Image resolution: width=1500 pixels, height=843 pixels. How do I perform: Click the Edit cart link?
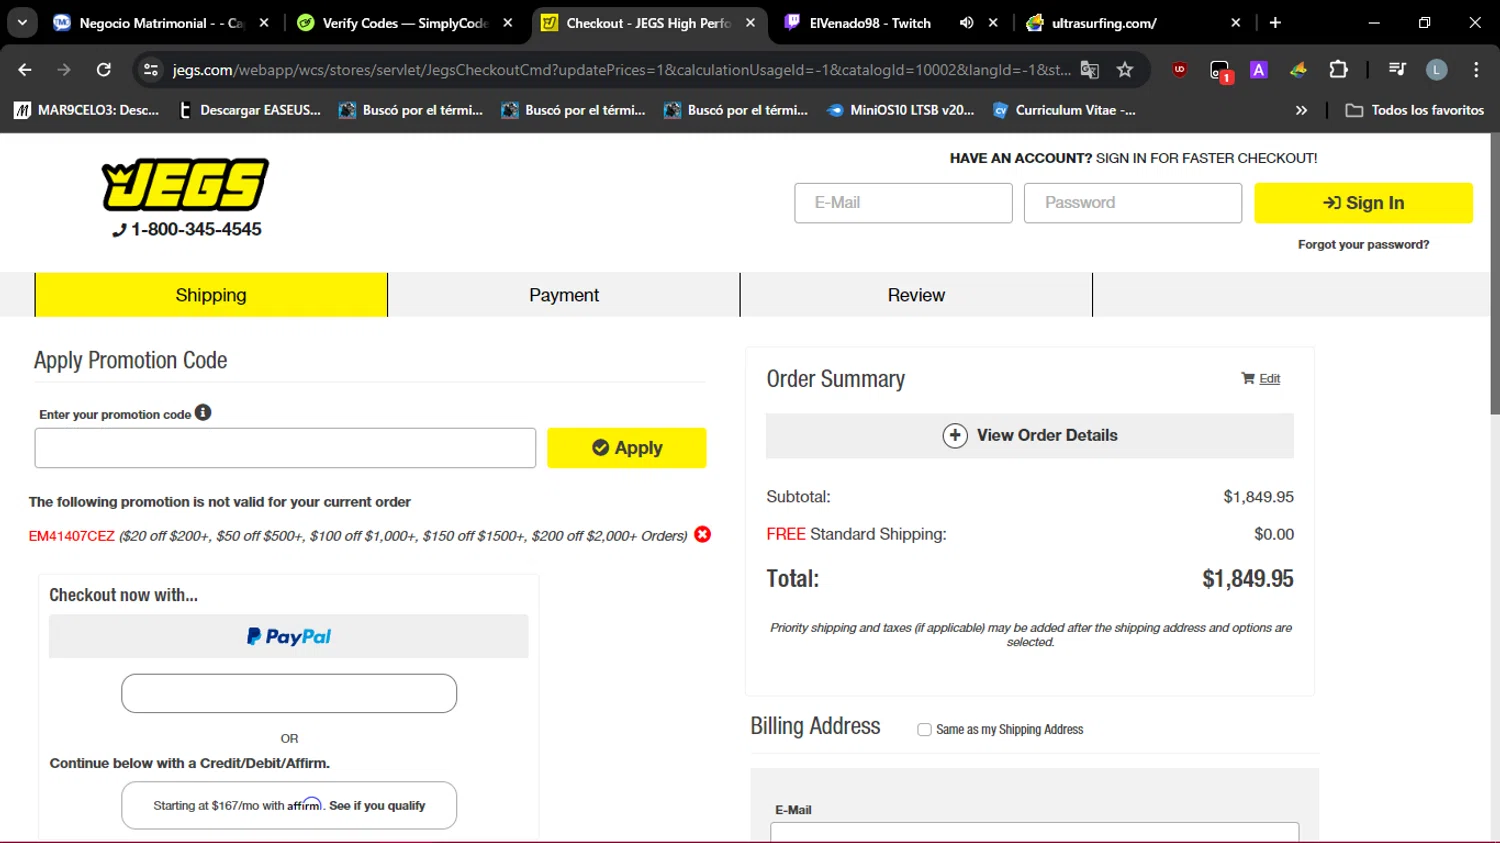(1269, 378)
